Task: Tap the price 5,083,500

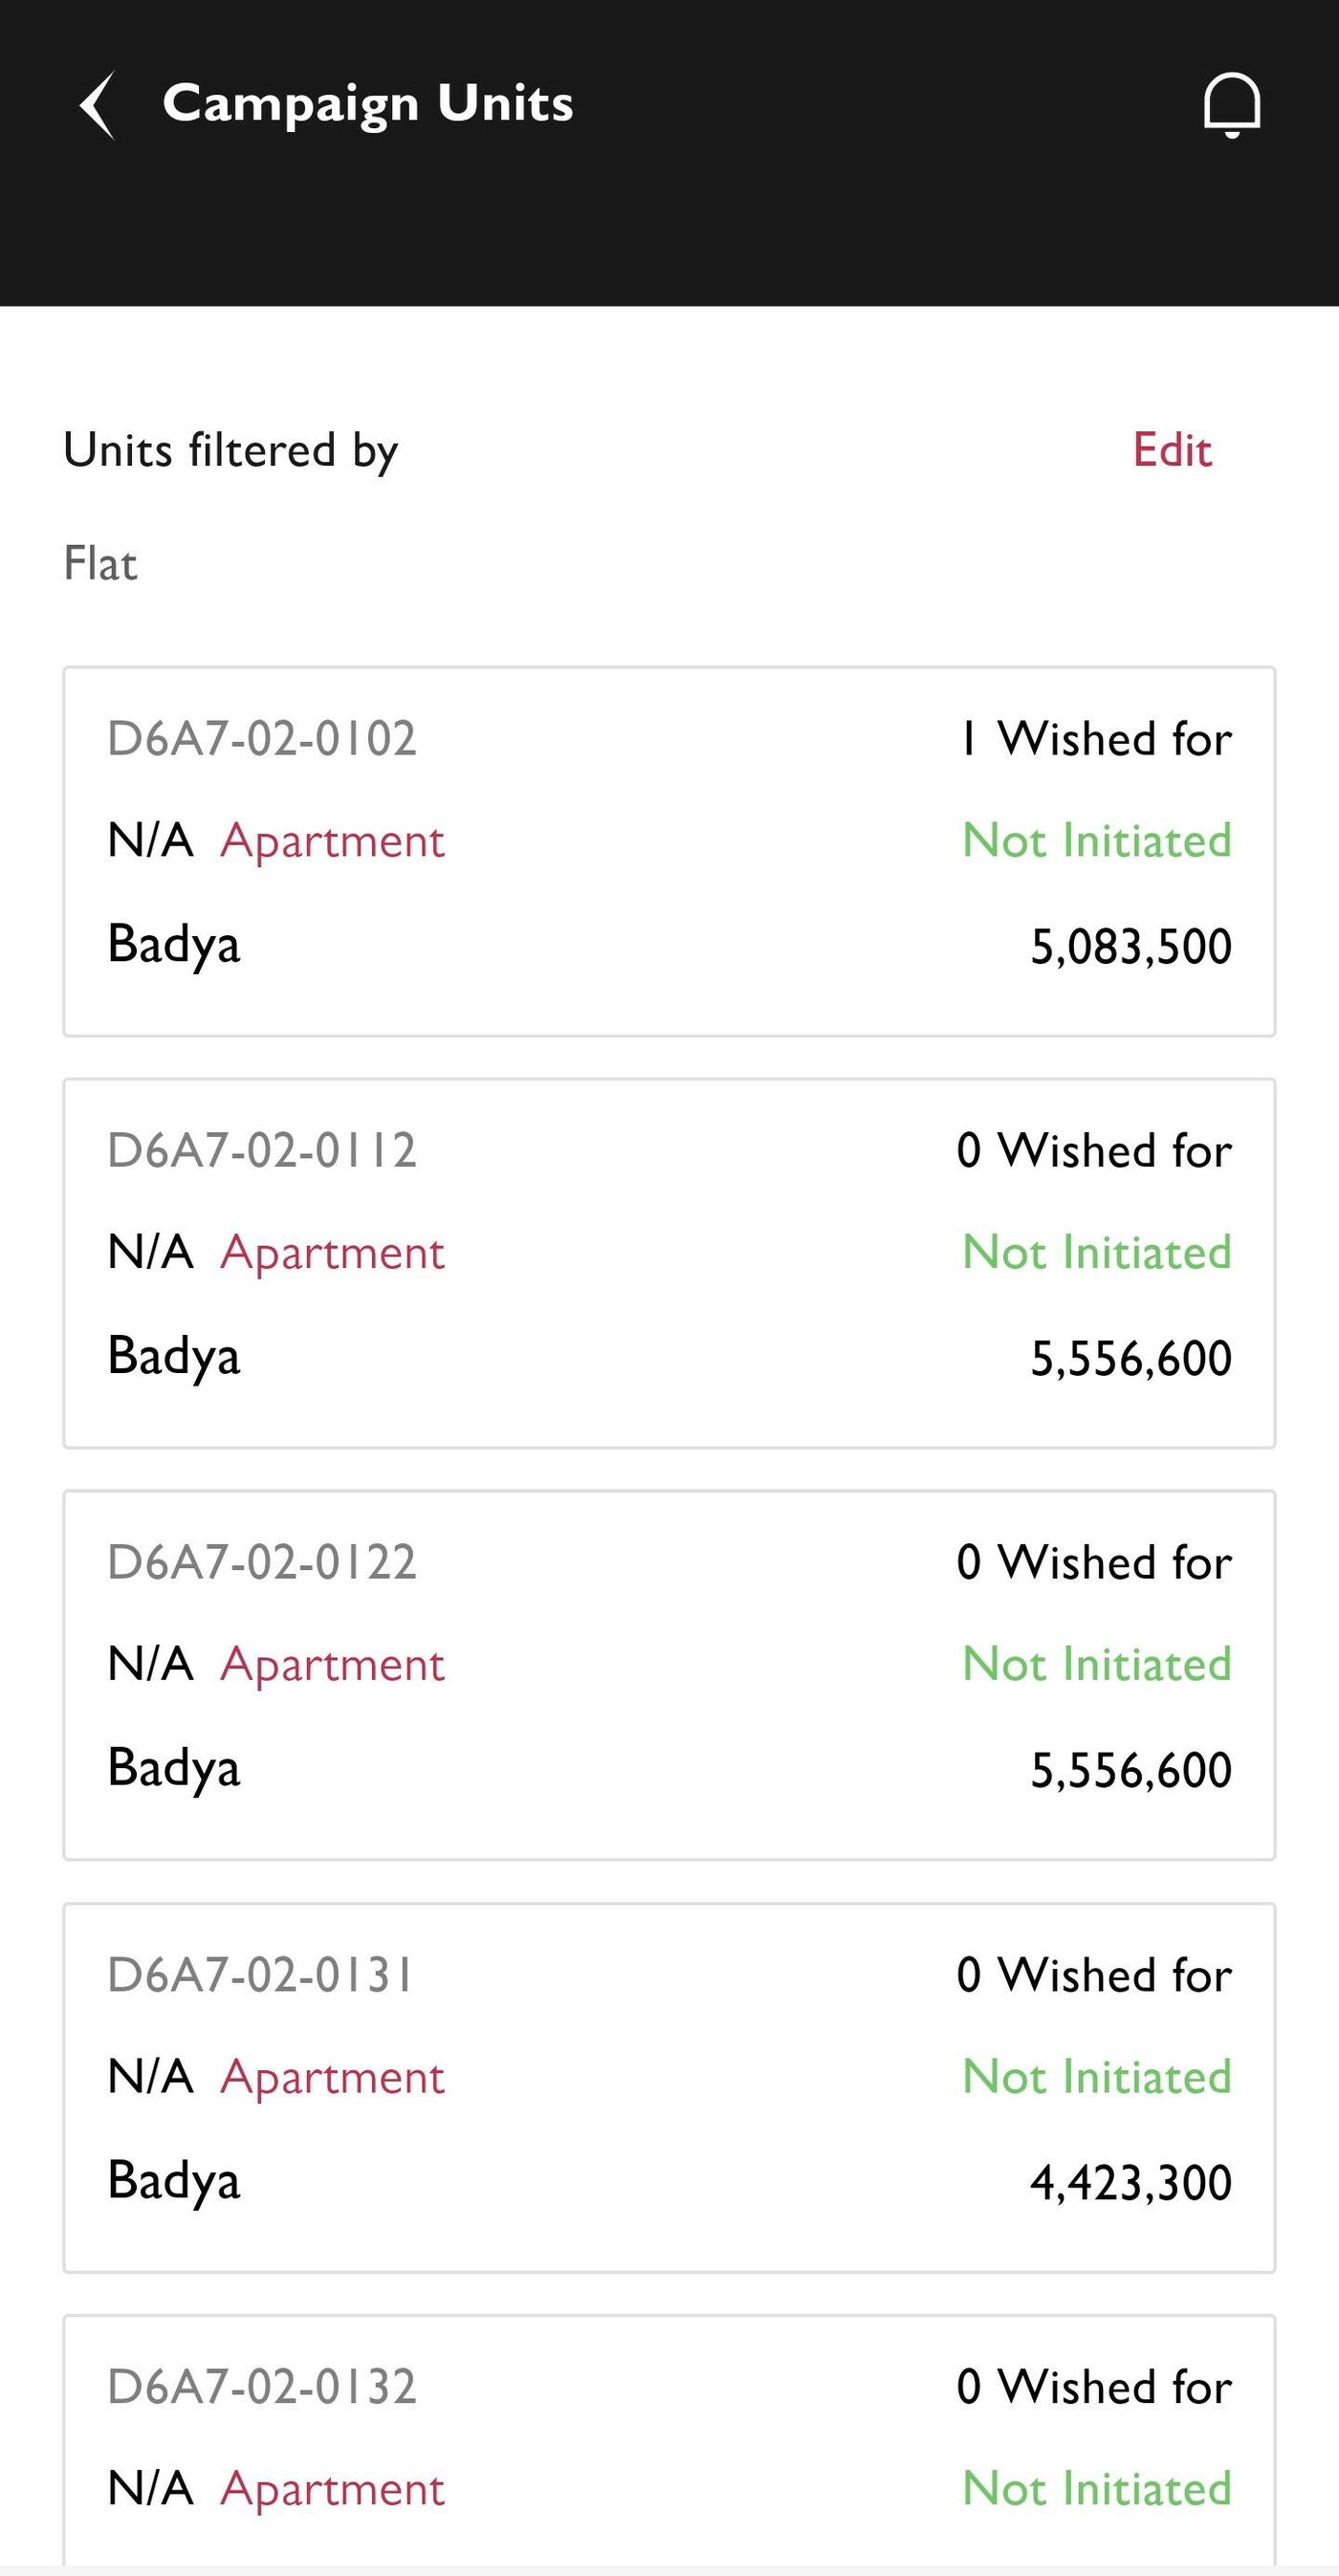Action: click(1130, 946)
